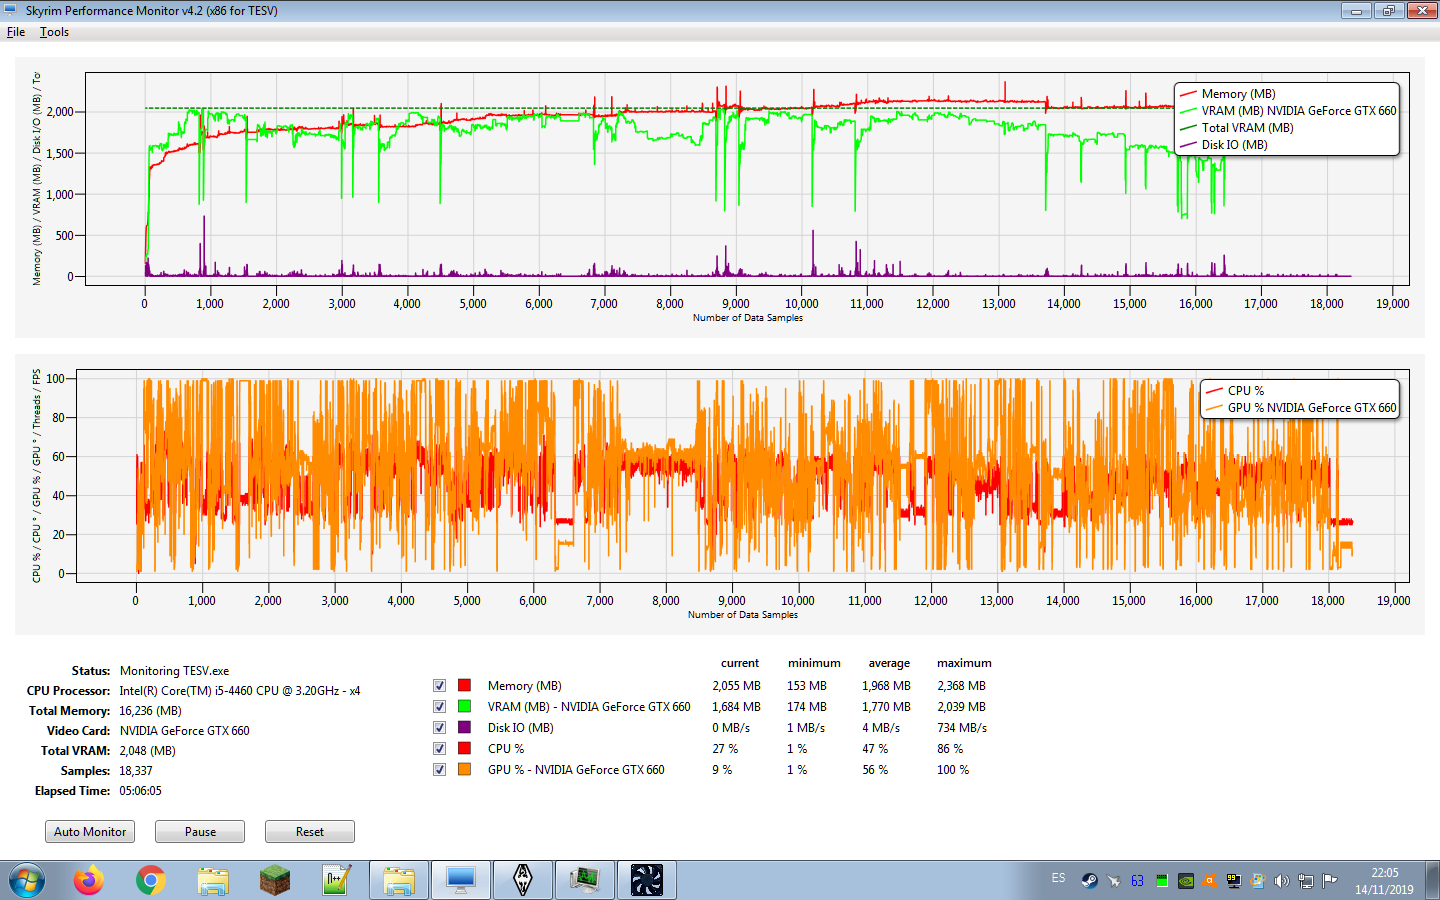Toggle the Disk IO (MB) checkbox
1440x900 pixels.
[439, 728]
